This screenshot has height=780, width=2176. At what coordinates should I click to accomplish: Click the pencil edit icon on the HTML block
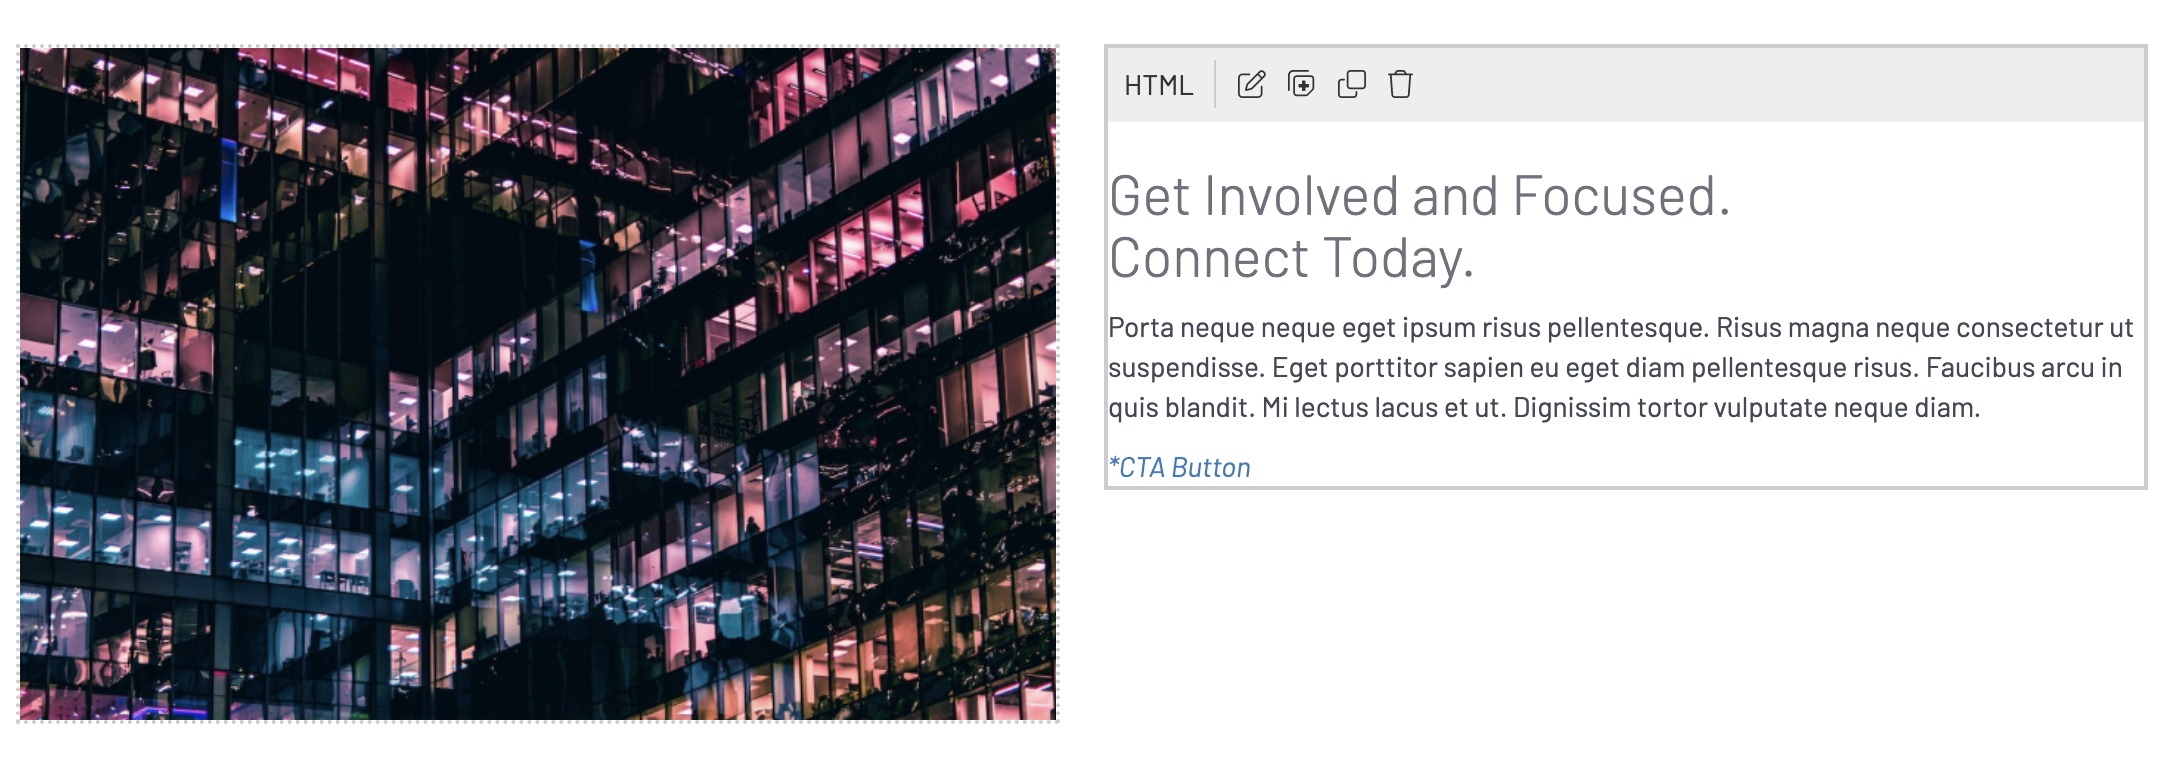[1250, 86]
